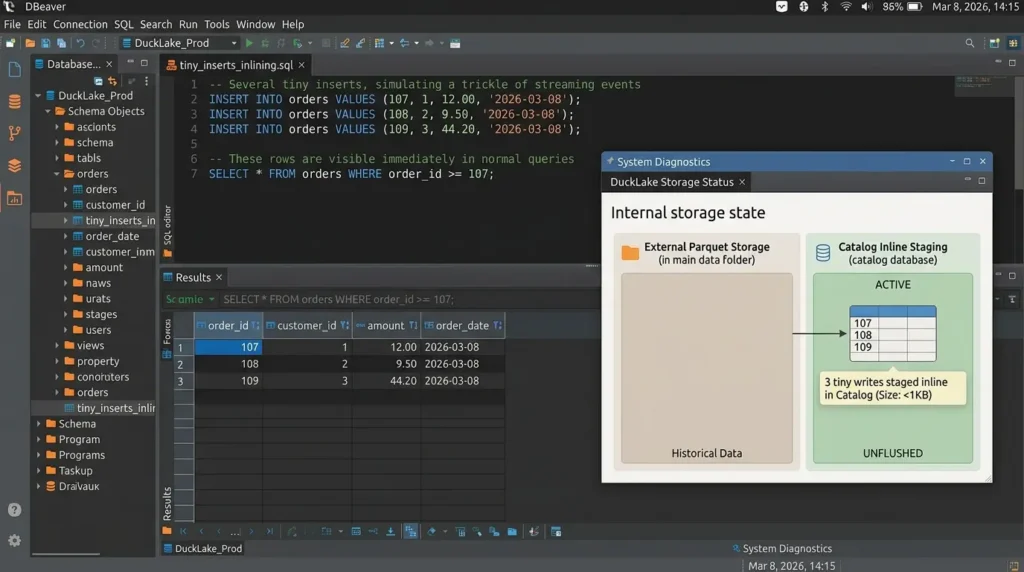Screen dimensions: 1024x572
Task: Click the undo arrow in the main toolbar
Action: click(80, 43)
